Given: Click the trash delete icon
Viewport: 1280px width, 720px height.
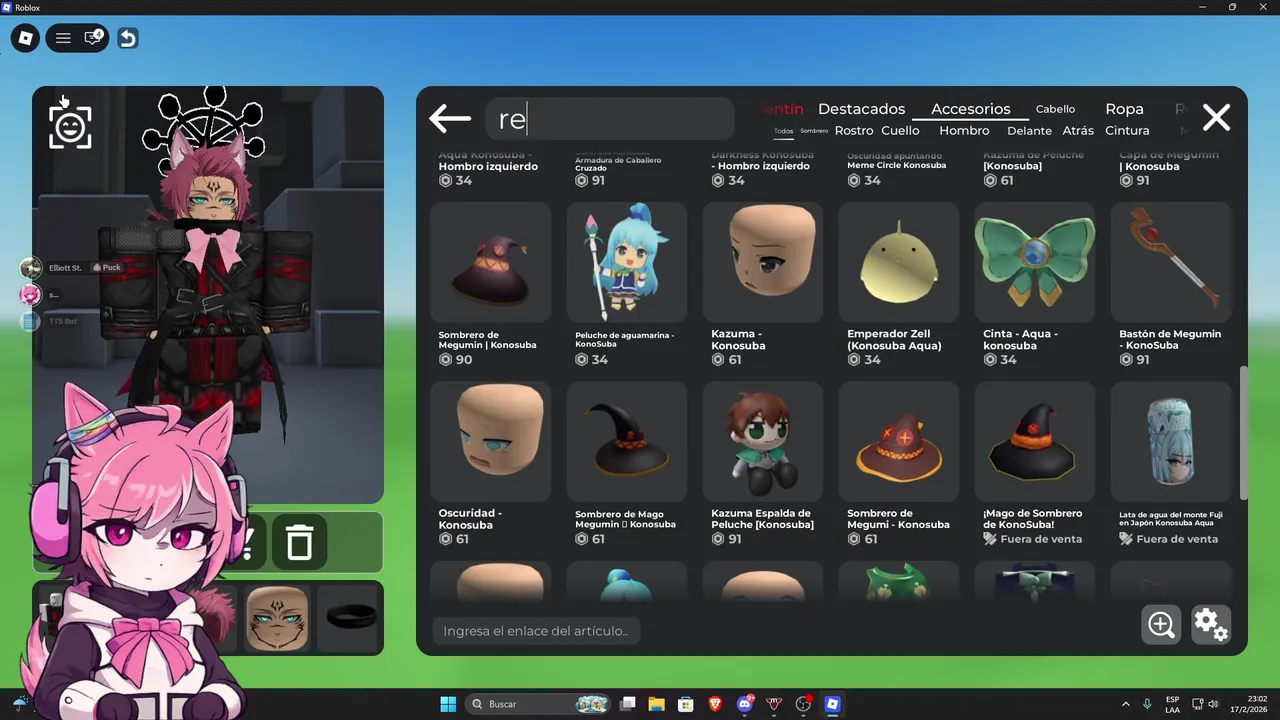Looking at the screenshot, I should tap(300, 542).
